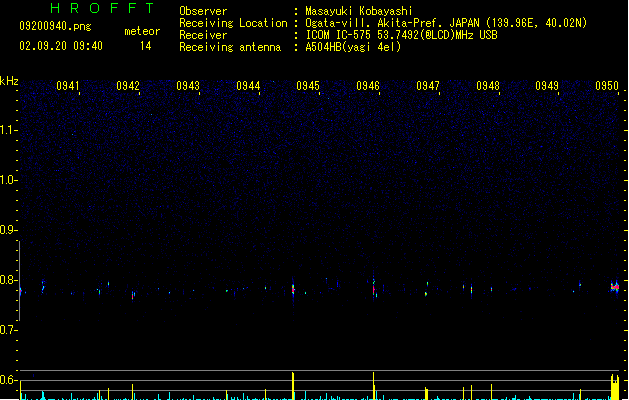629x400 pixels.
Task: Click the 0.6 kHz axis label
Action: [x=8, y=380]
